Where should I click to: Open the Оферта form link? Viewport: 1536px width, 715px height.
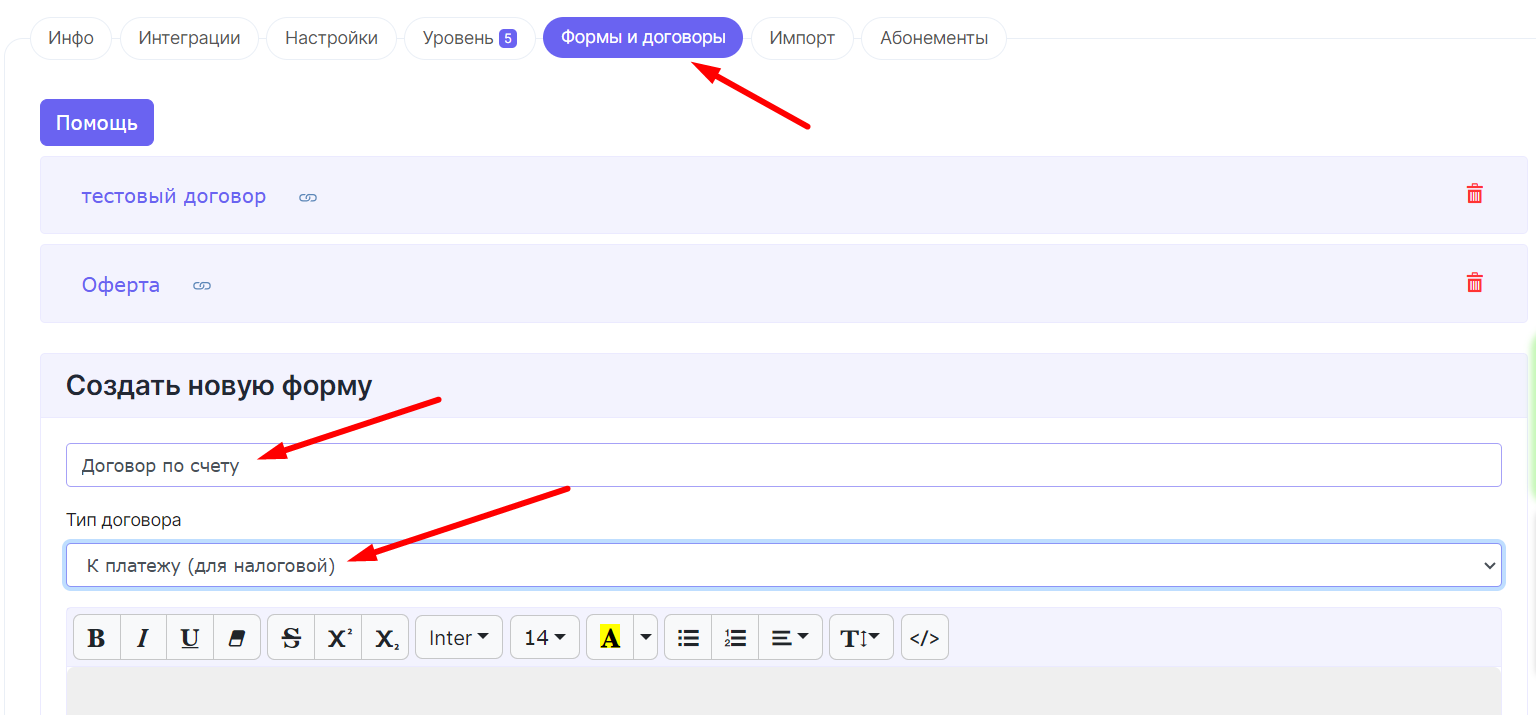coord(121,285)
